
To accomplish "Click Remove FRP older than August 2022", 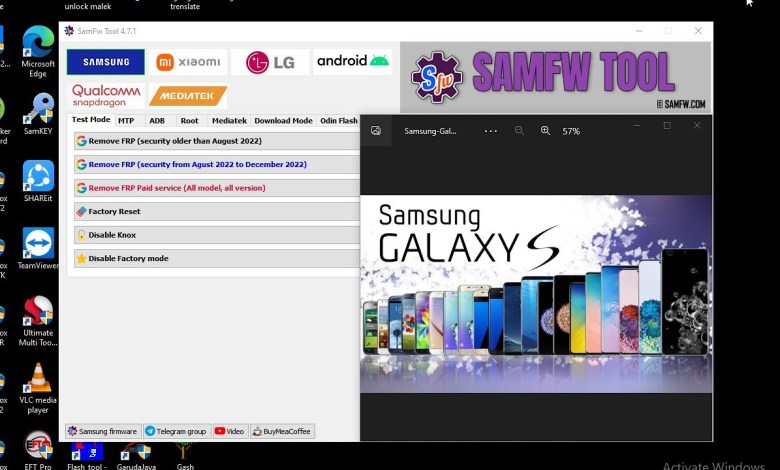I will point(216,141).
